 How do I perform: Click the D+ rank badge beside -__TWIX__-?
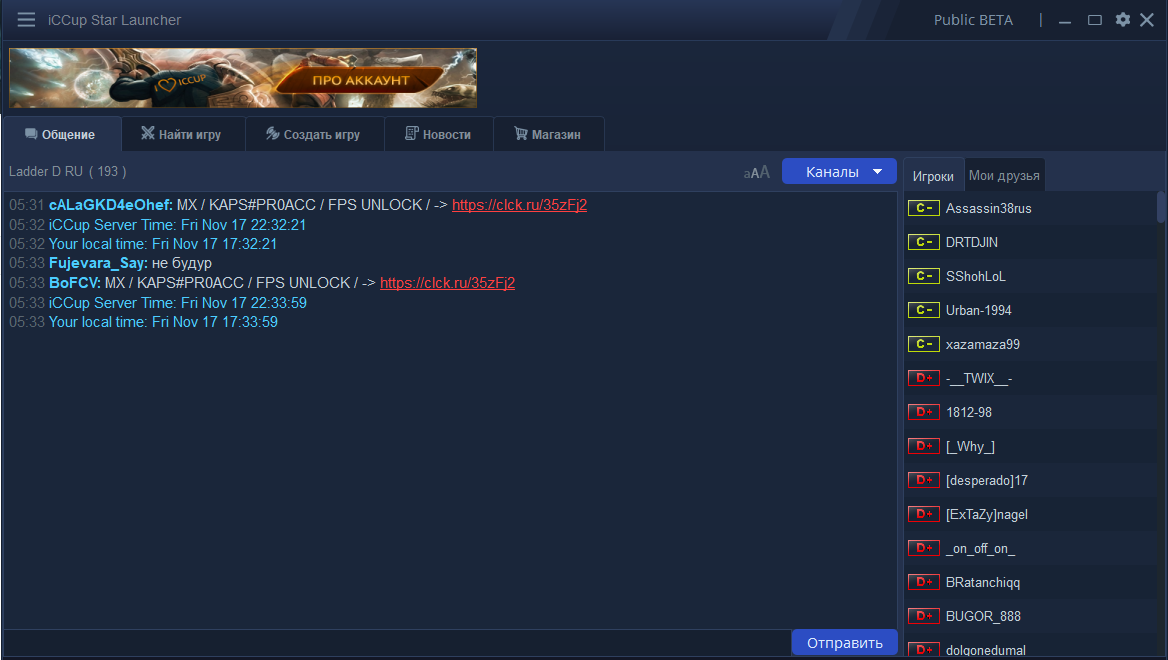tap(924, 378)
